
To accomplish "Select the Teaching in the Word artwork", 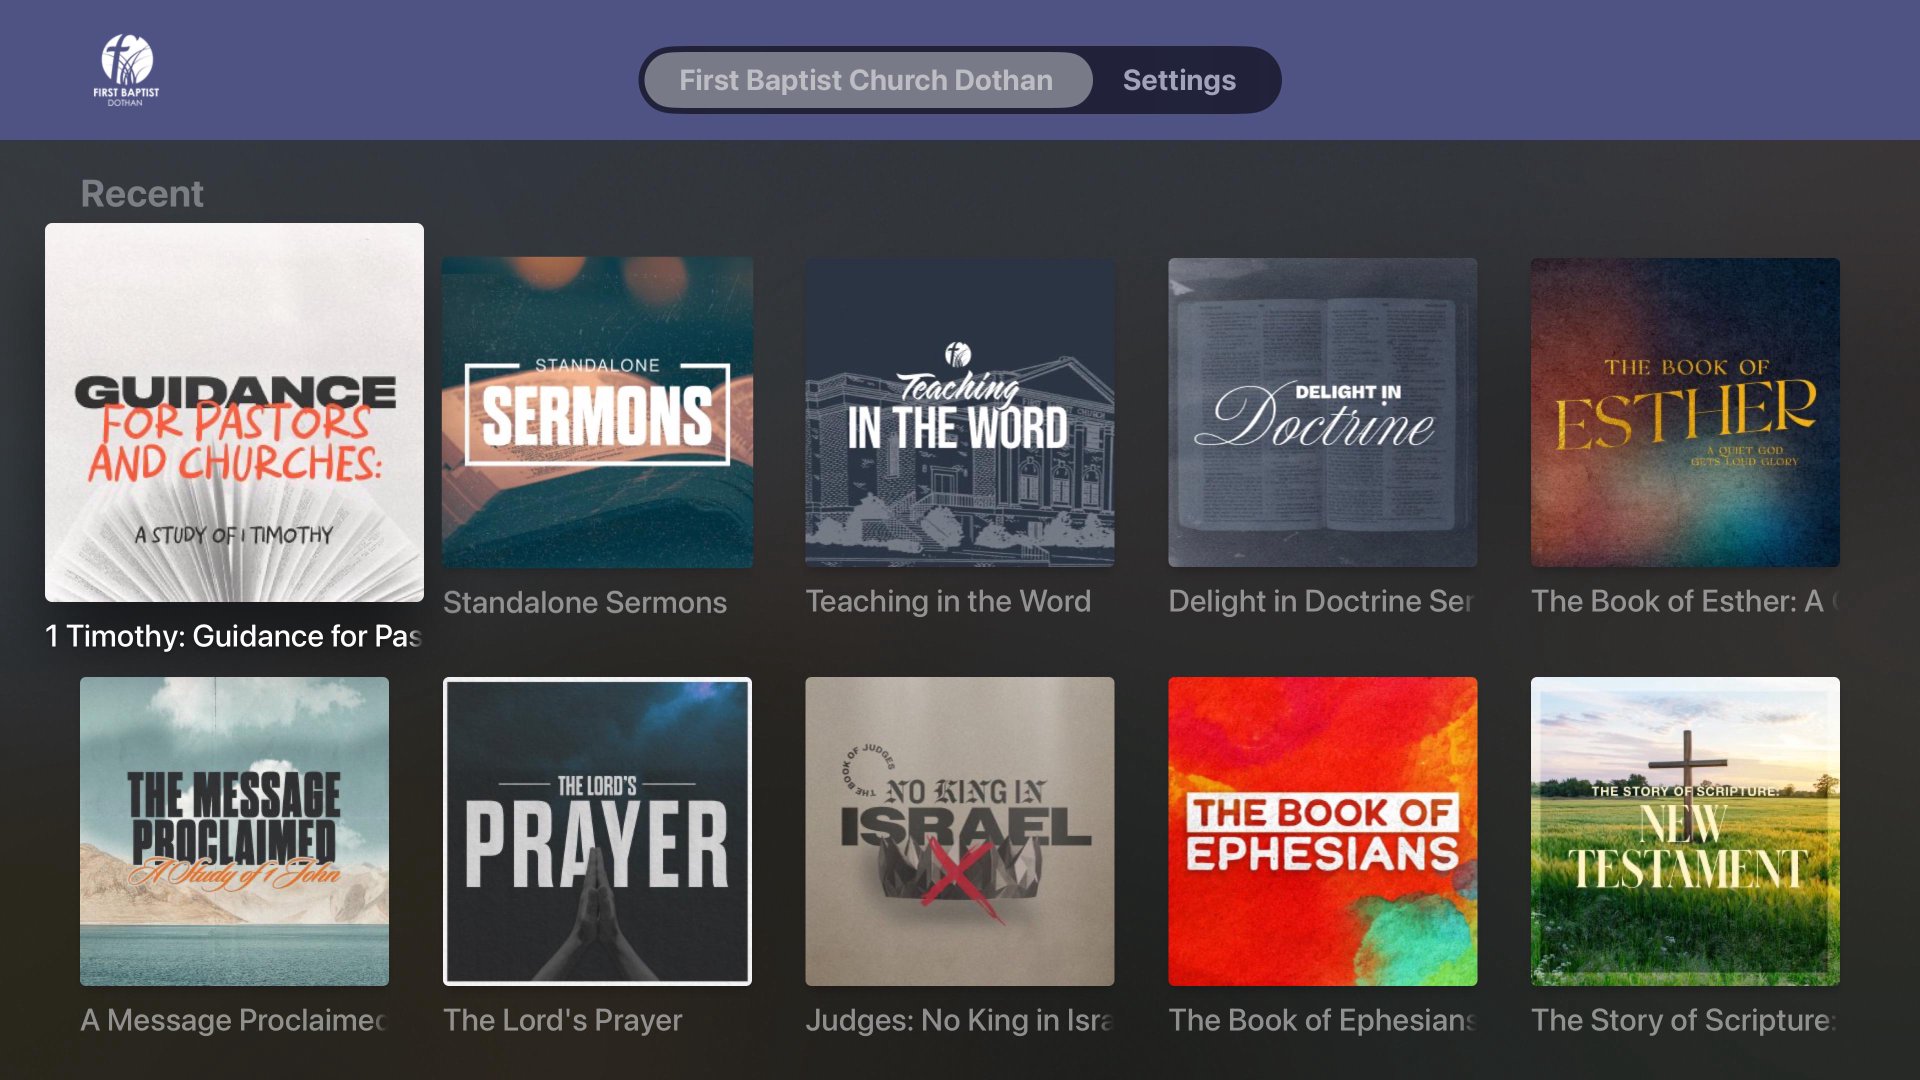I will point(959,412).
